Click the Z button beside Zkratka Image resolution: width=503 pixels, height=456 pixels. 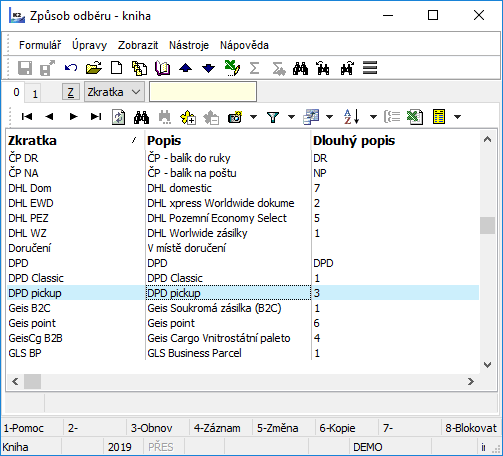point(71,92)
